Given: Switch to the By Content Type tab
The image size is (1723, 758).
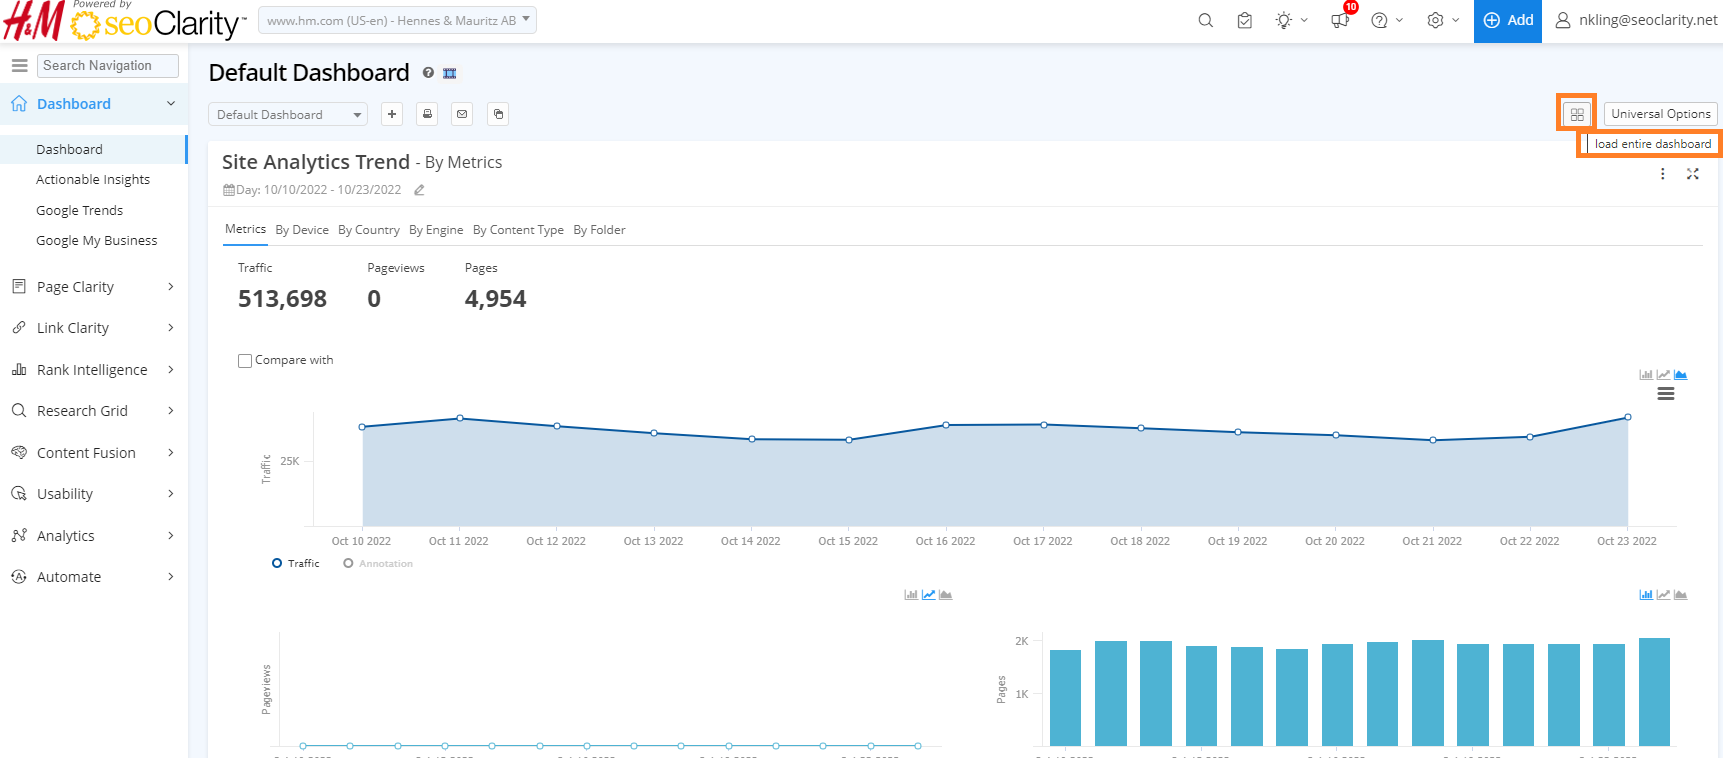Looking at the screenshot, I should click(518, 230).
